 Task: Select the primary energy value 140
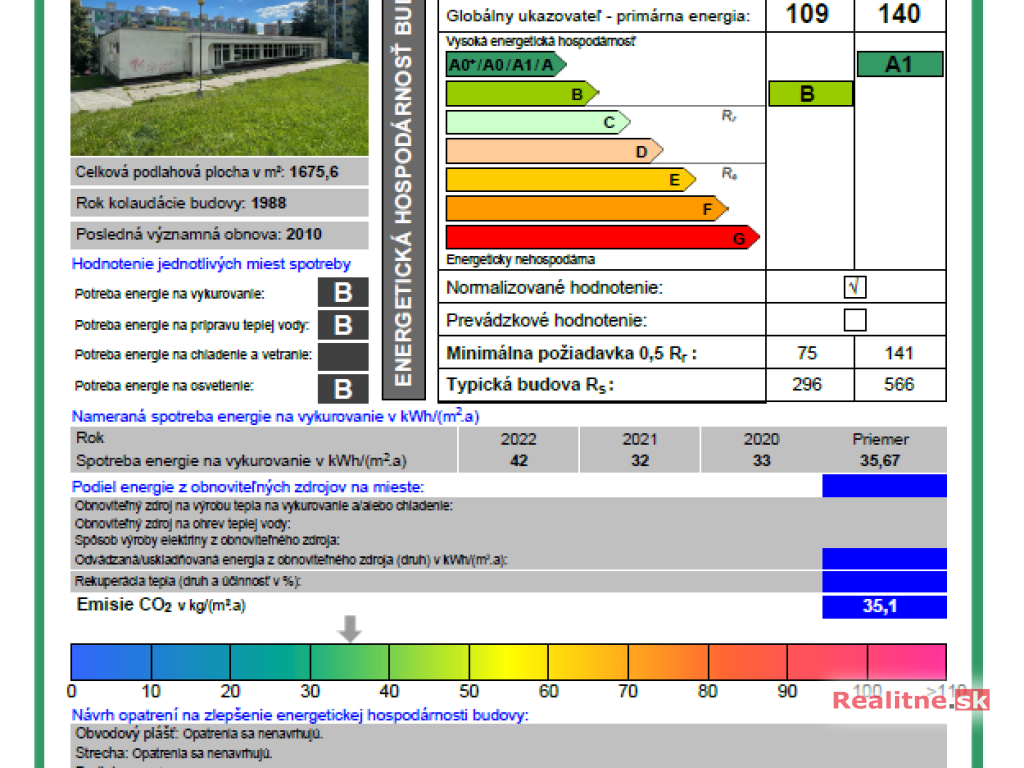click(x=899, y=14)
